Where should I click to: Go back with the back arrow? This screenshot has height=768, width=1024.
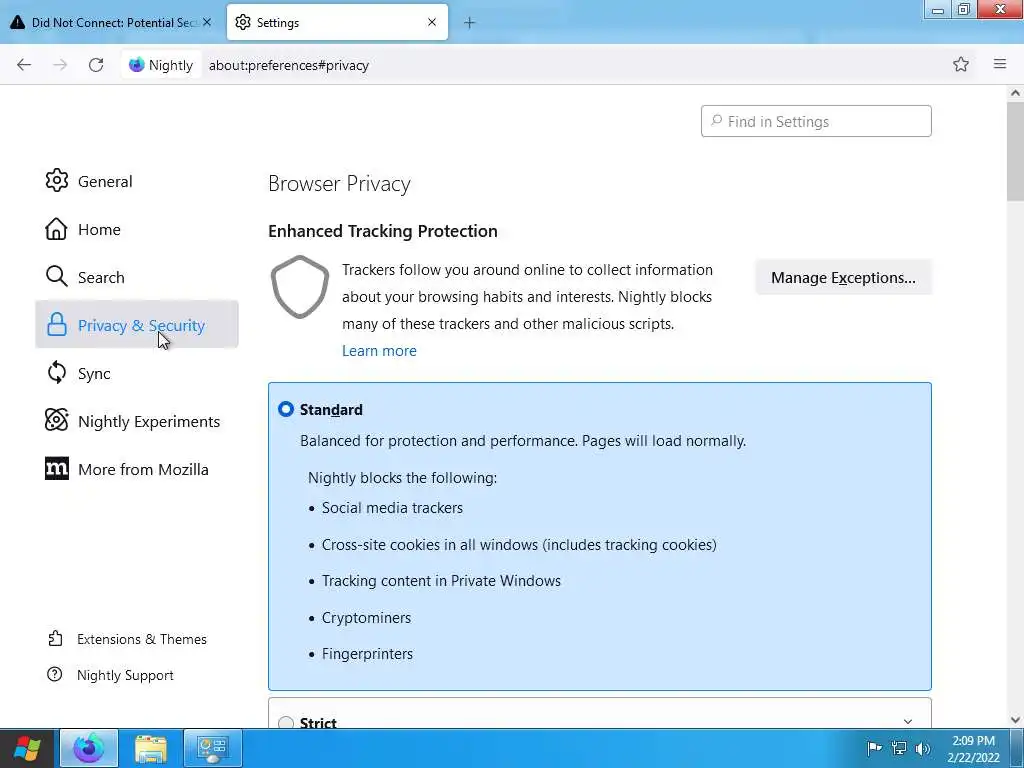pyautogui.click(x=24, y=65)
